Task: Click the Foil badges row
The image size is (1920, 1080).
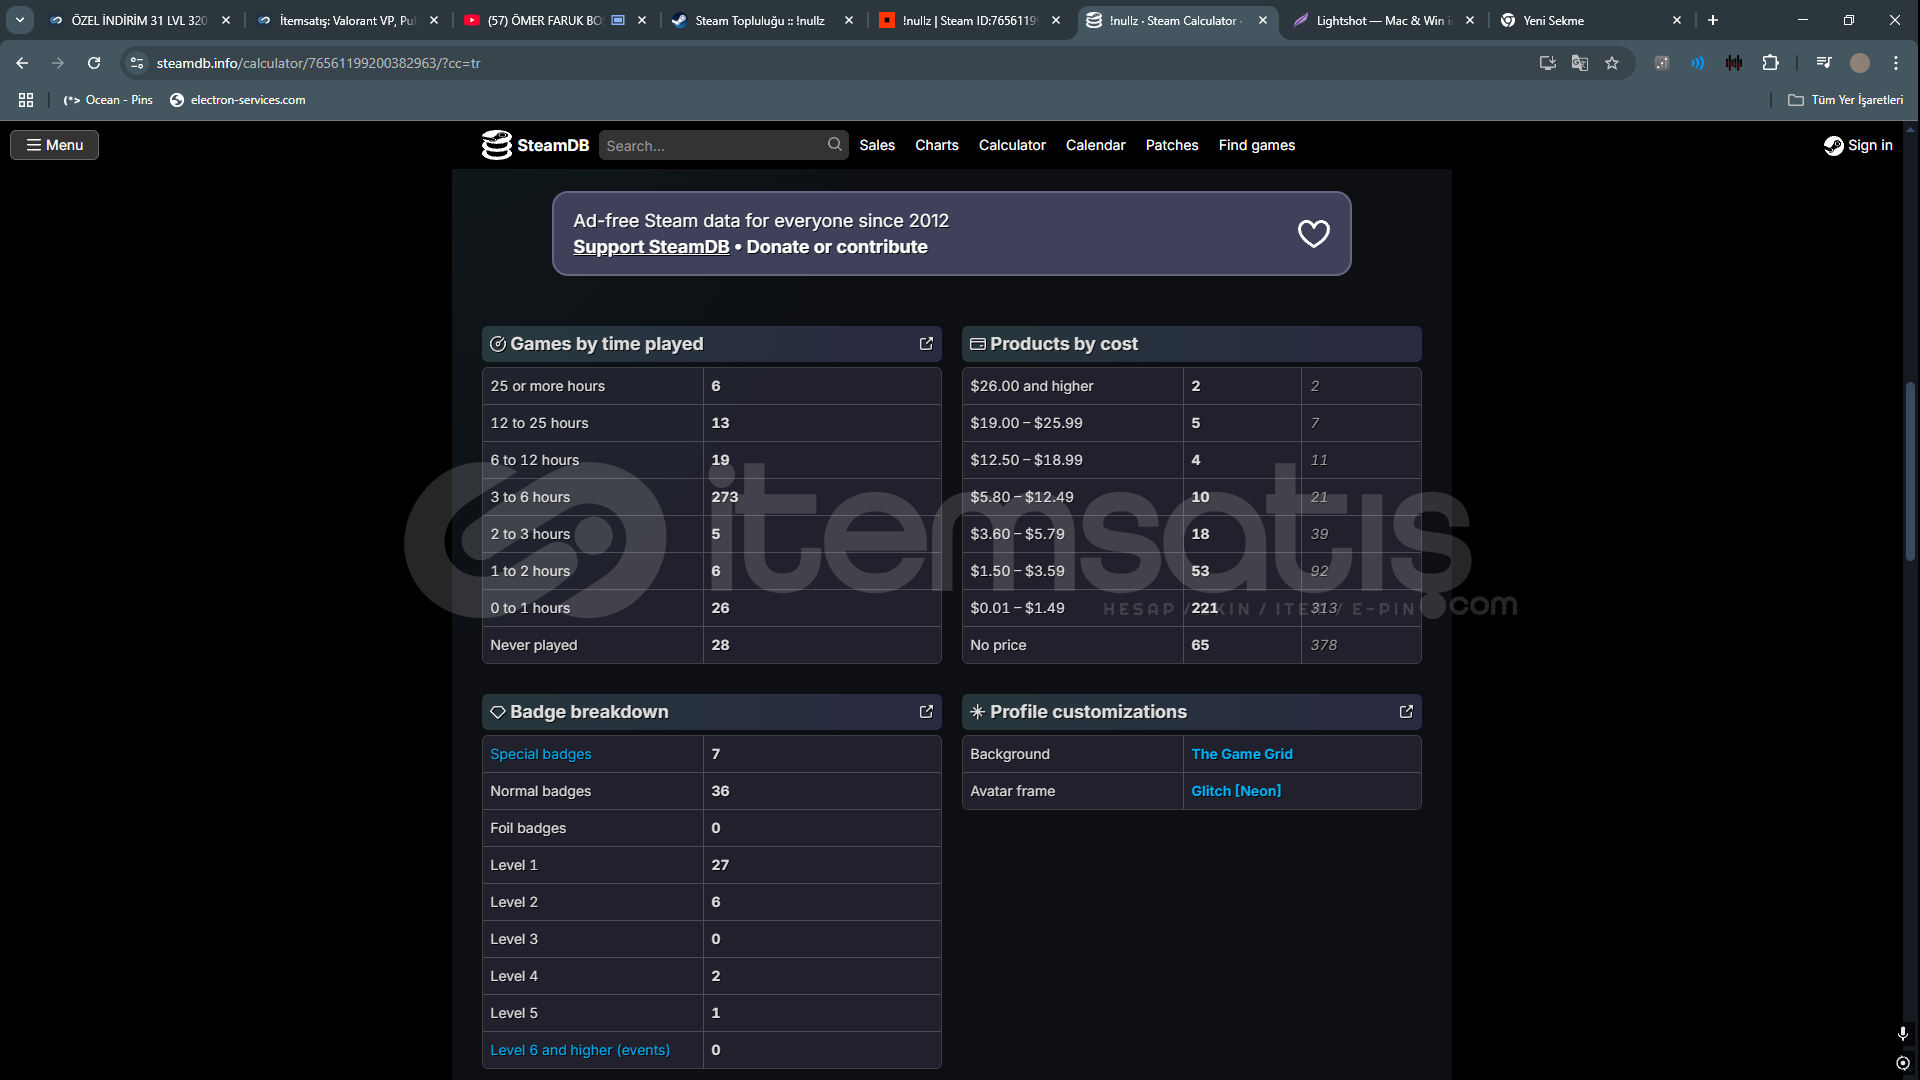Action: tap(711, 828)
